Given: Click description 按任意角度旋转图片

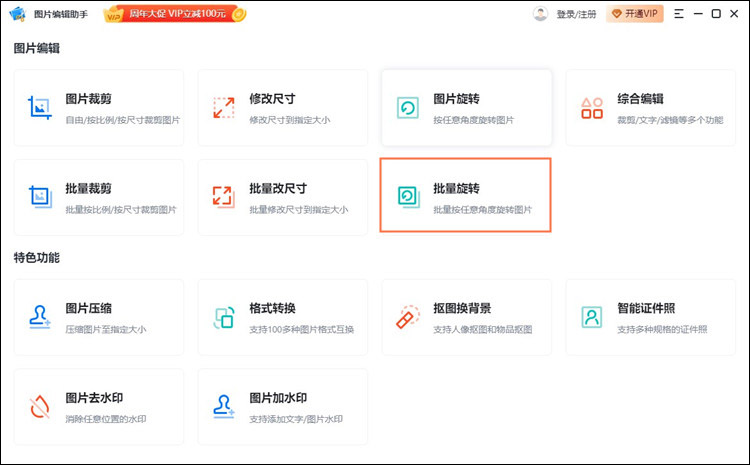Looking at the screenshot, I should tap(474, 120).
